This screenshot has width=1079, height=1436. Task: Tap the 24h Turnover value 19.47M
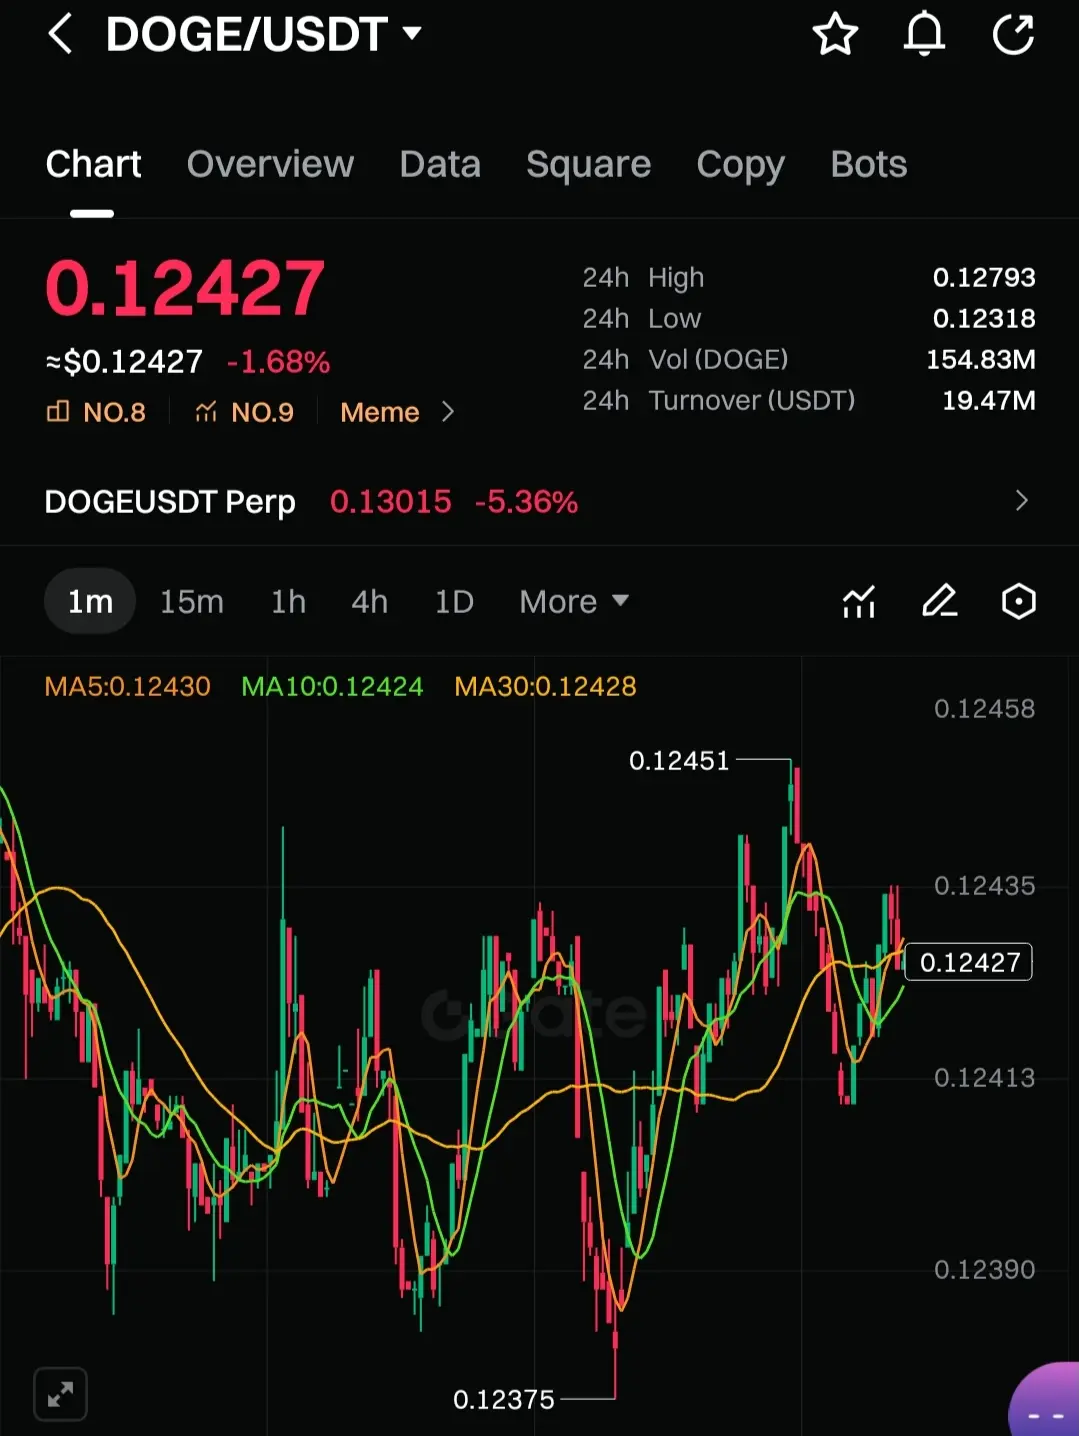coord(989,400)
